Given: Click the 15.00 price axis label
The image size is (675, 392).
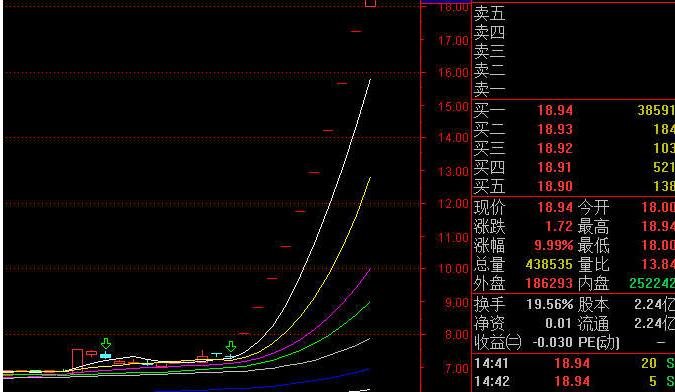Looking at the screenshot, I should pos(453,106).
